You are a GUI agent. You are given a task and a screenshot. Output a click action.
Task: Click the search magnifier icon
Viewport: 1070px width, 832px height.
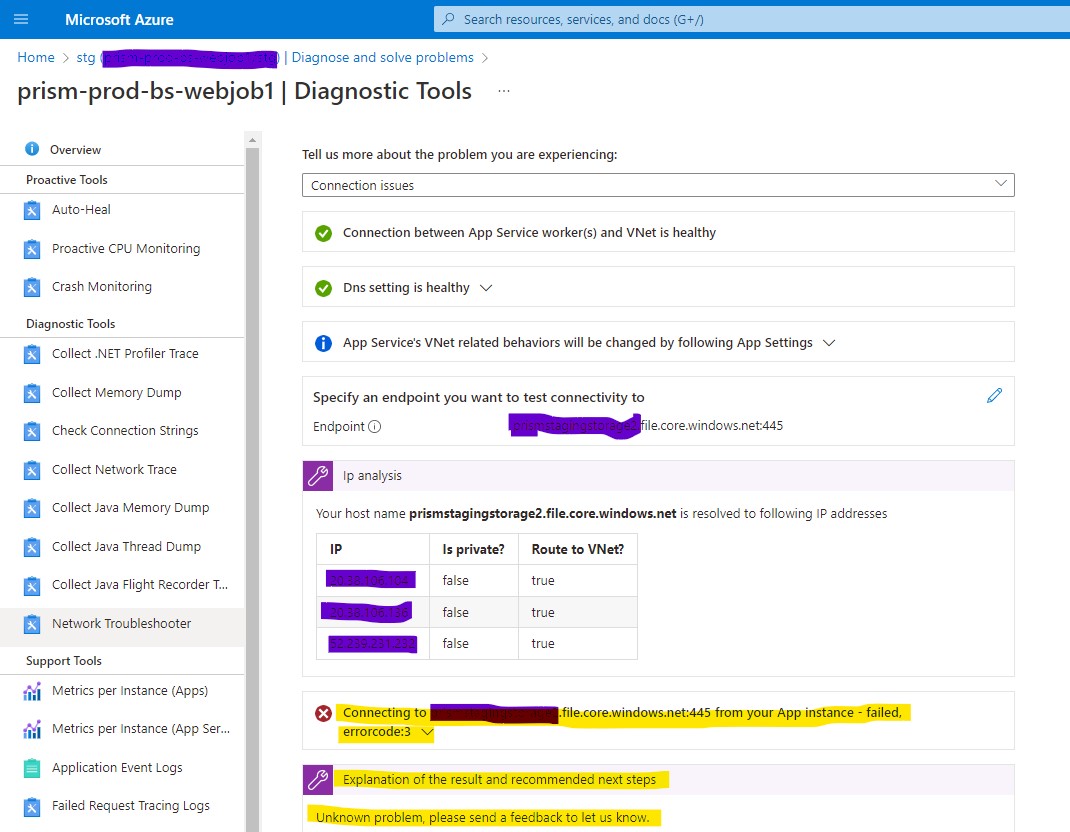tap(448, 19)
